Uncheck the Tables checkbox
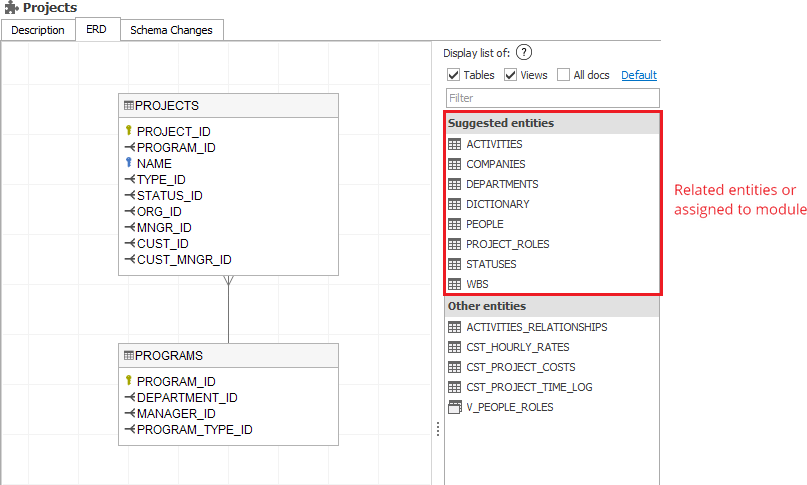 [x=454, y=75]
